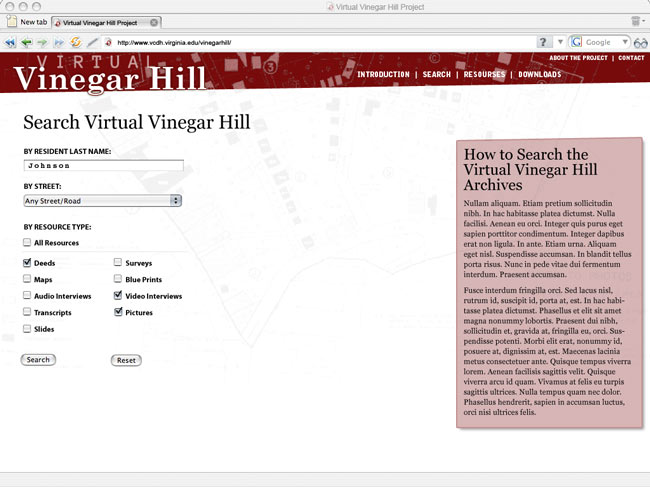Open the trash closed-tabs icon

pyautogui.click(x=635, y=21)
